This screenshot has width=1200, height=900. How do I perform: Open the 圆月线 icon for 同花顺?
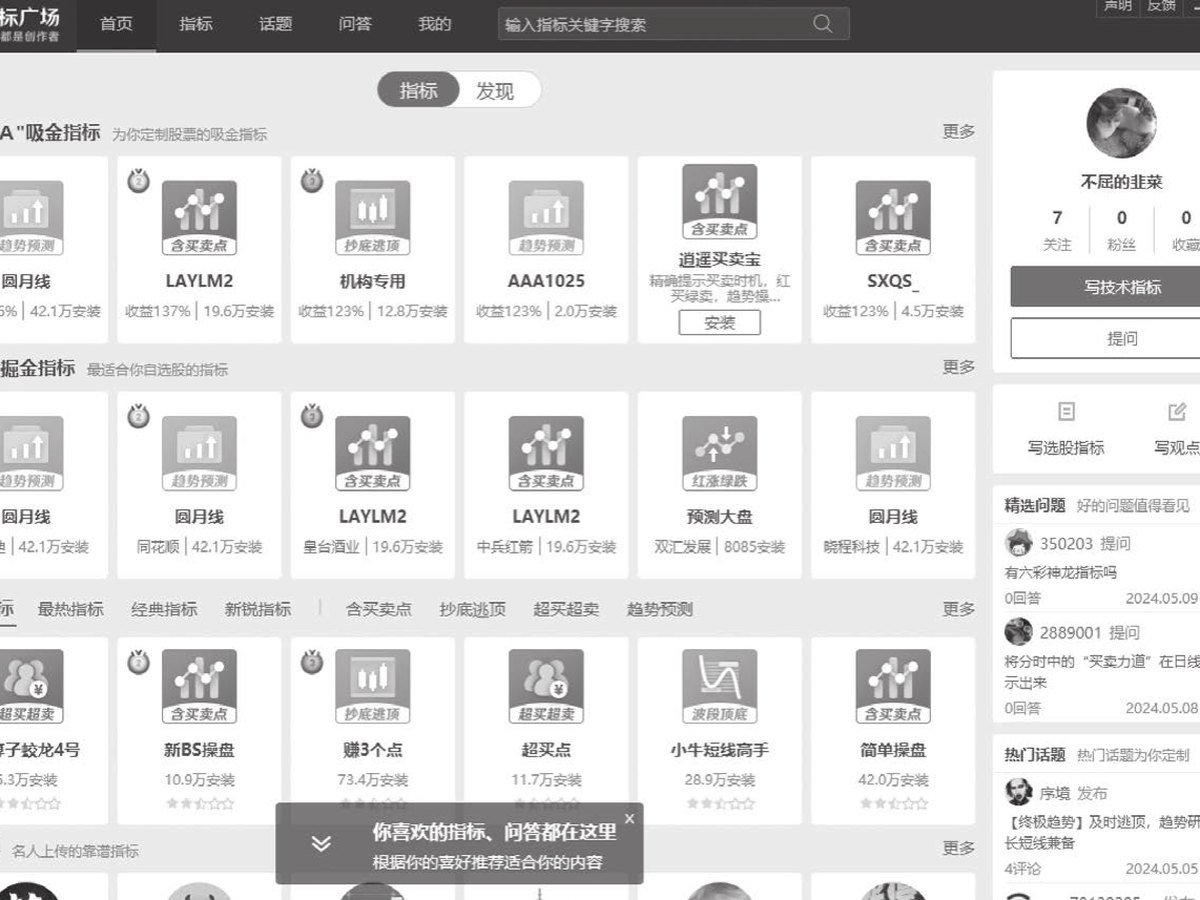(199, 454)
